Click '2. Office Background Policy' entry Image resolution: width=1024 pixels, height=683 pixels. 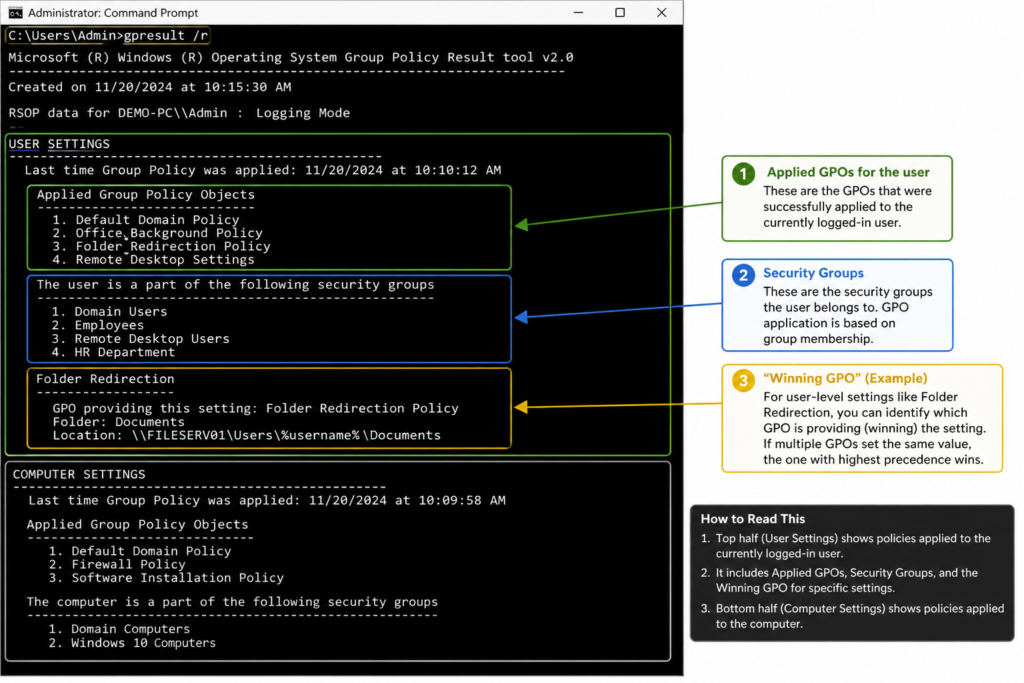(x=157, y=233)
